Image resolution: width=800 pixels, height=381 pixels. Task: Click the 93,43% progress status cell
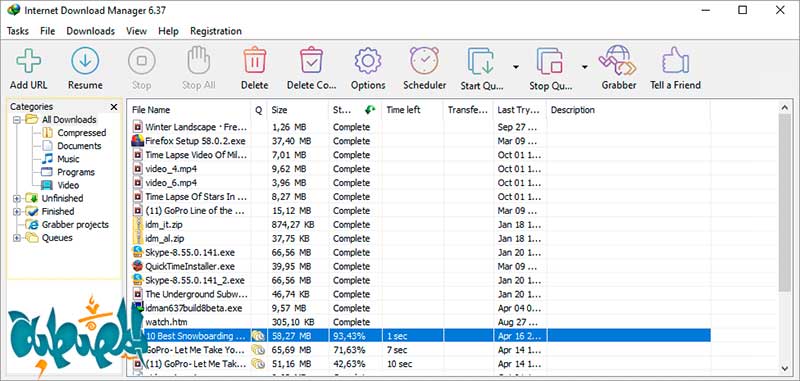coord(356,336)
